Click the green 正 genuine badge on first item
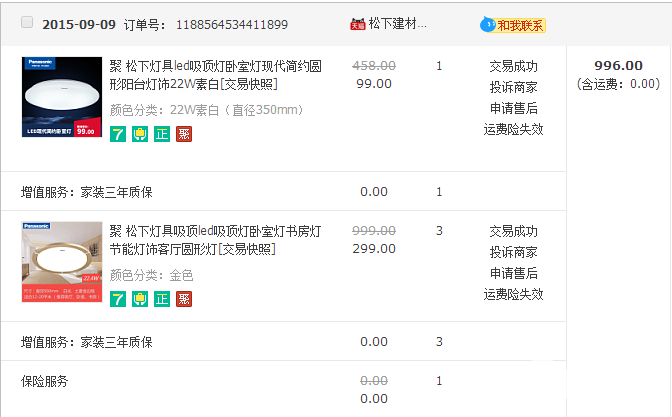The image size is (672, 417). click(x=162, y=133)
